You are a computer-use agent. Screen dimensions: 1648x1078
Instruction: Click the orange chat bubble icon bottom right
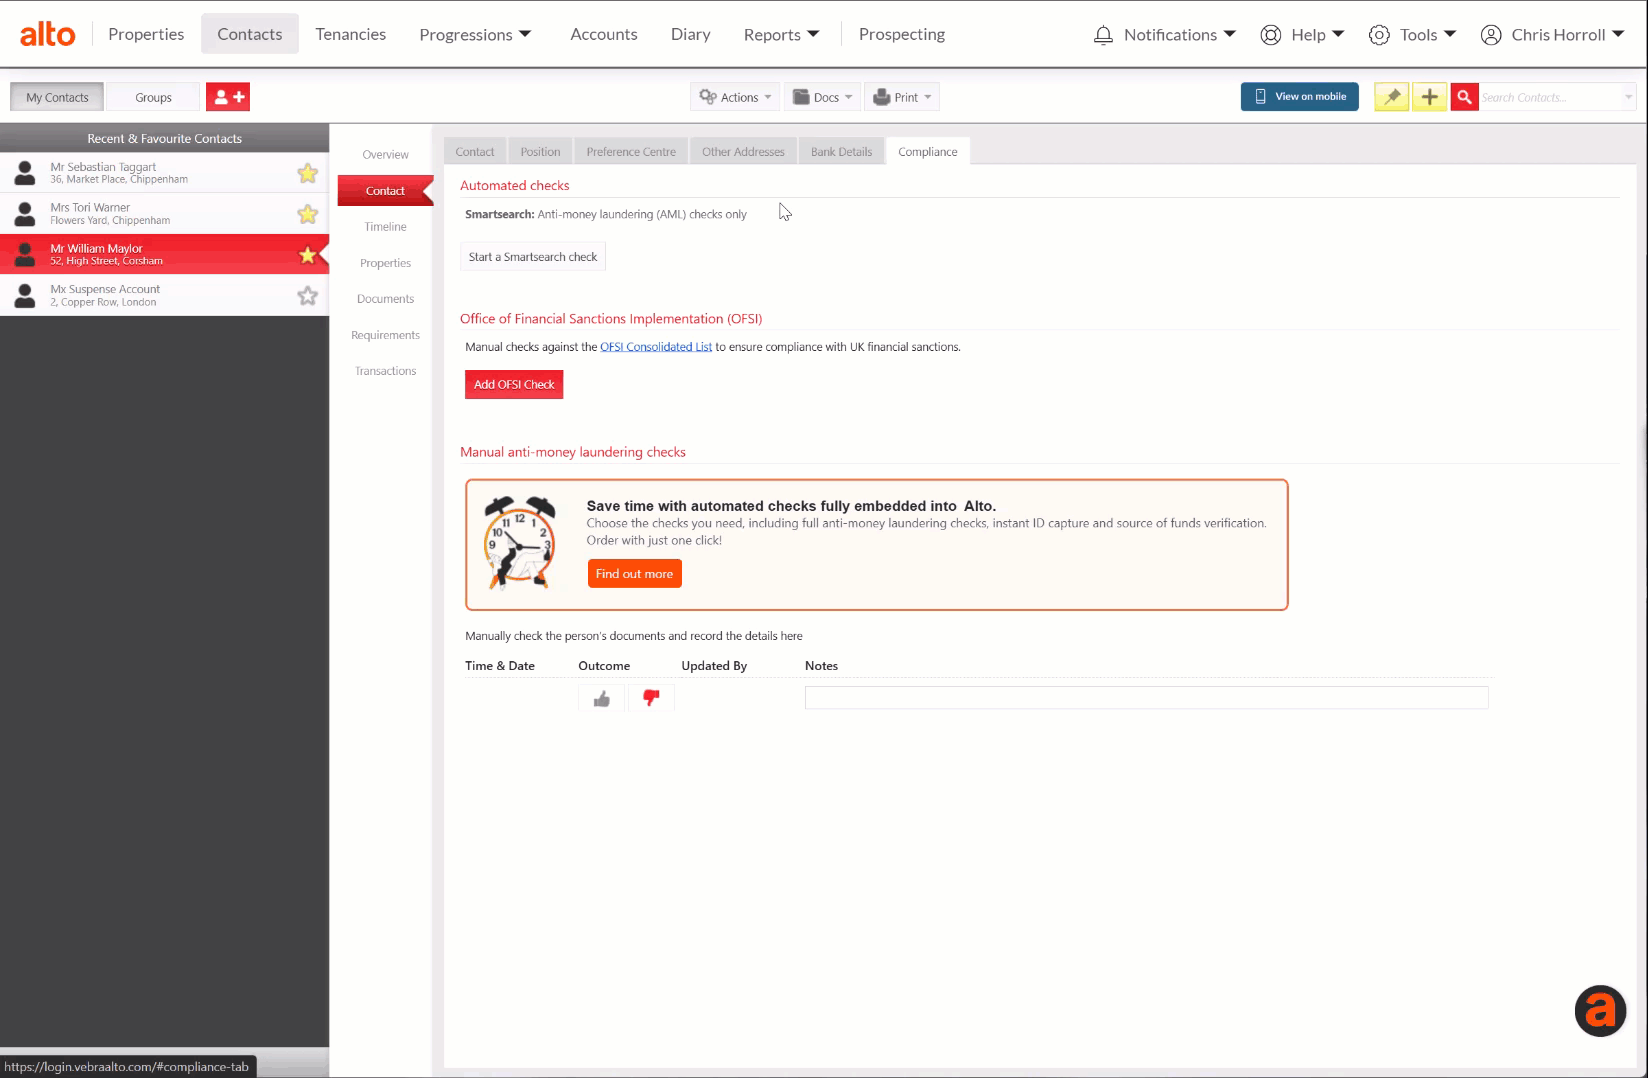[x=1600, y=1011]
